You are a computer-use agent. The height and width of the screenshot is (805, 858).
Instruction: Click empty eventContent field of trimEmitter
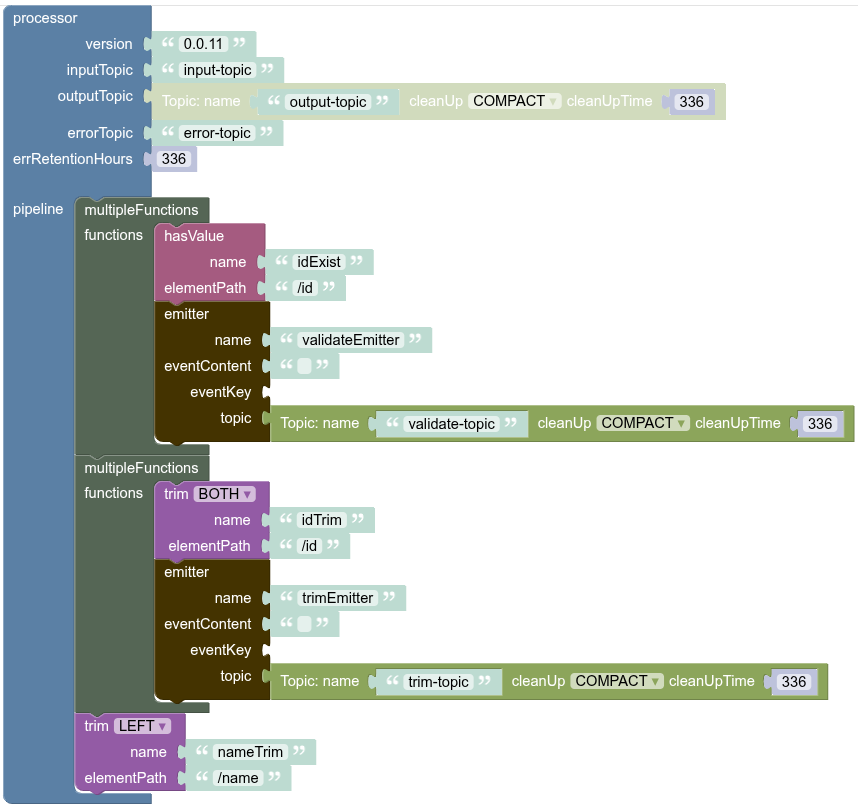pos(304,623)
